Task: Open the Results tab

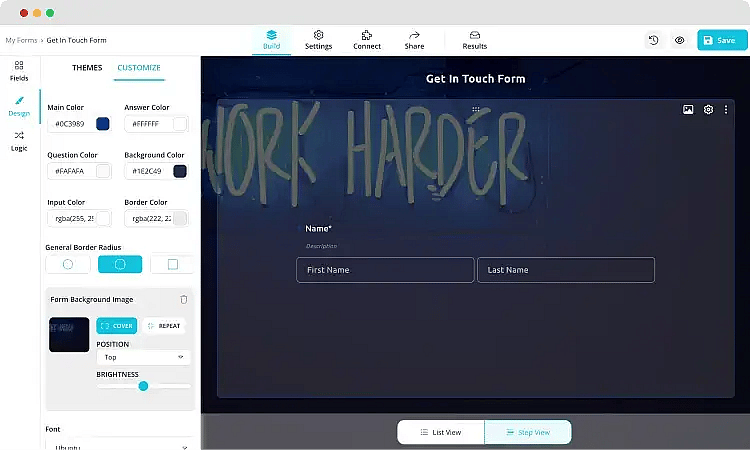Action: click(474, 40)
